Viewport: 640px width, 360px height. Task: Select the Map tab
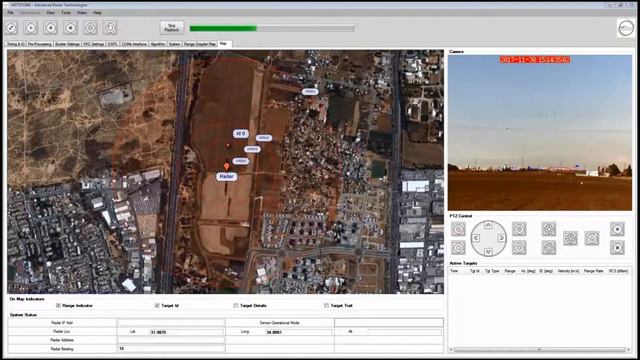pos(224,43)
